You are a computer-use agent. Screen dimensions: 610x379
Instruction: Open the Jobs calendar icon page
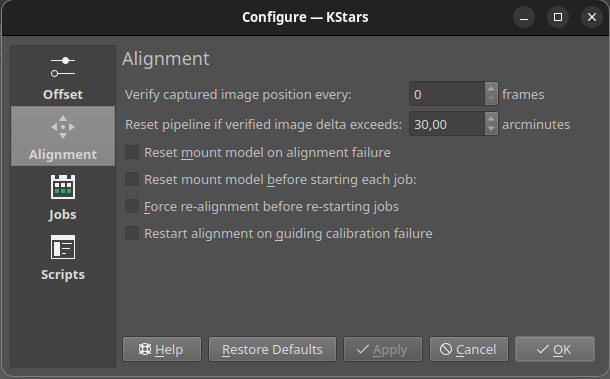(x=63, y=187)
